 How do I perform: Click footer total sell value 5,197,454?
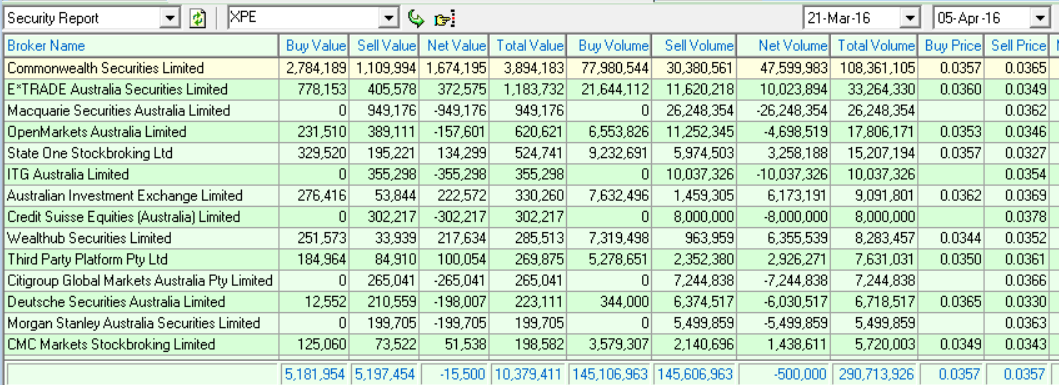[384, 374]
